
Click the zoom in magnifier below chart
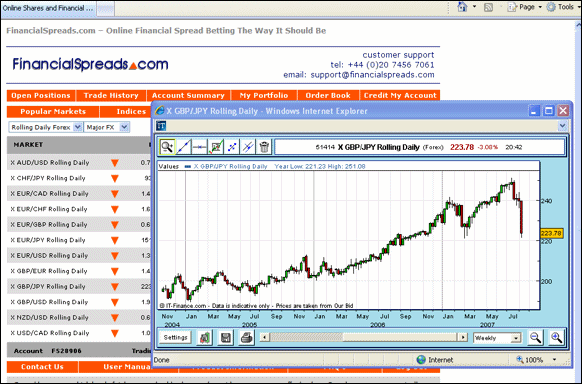556,338
